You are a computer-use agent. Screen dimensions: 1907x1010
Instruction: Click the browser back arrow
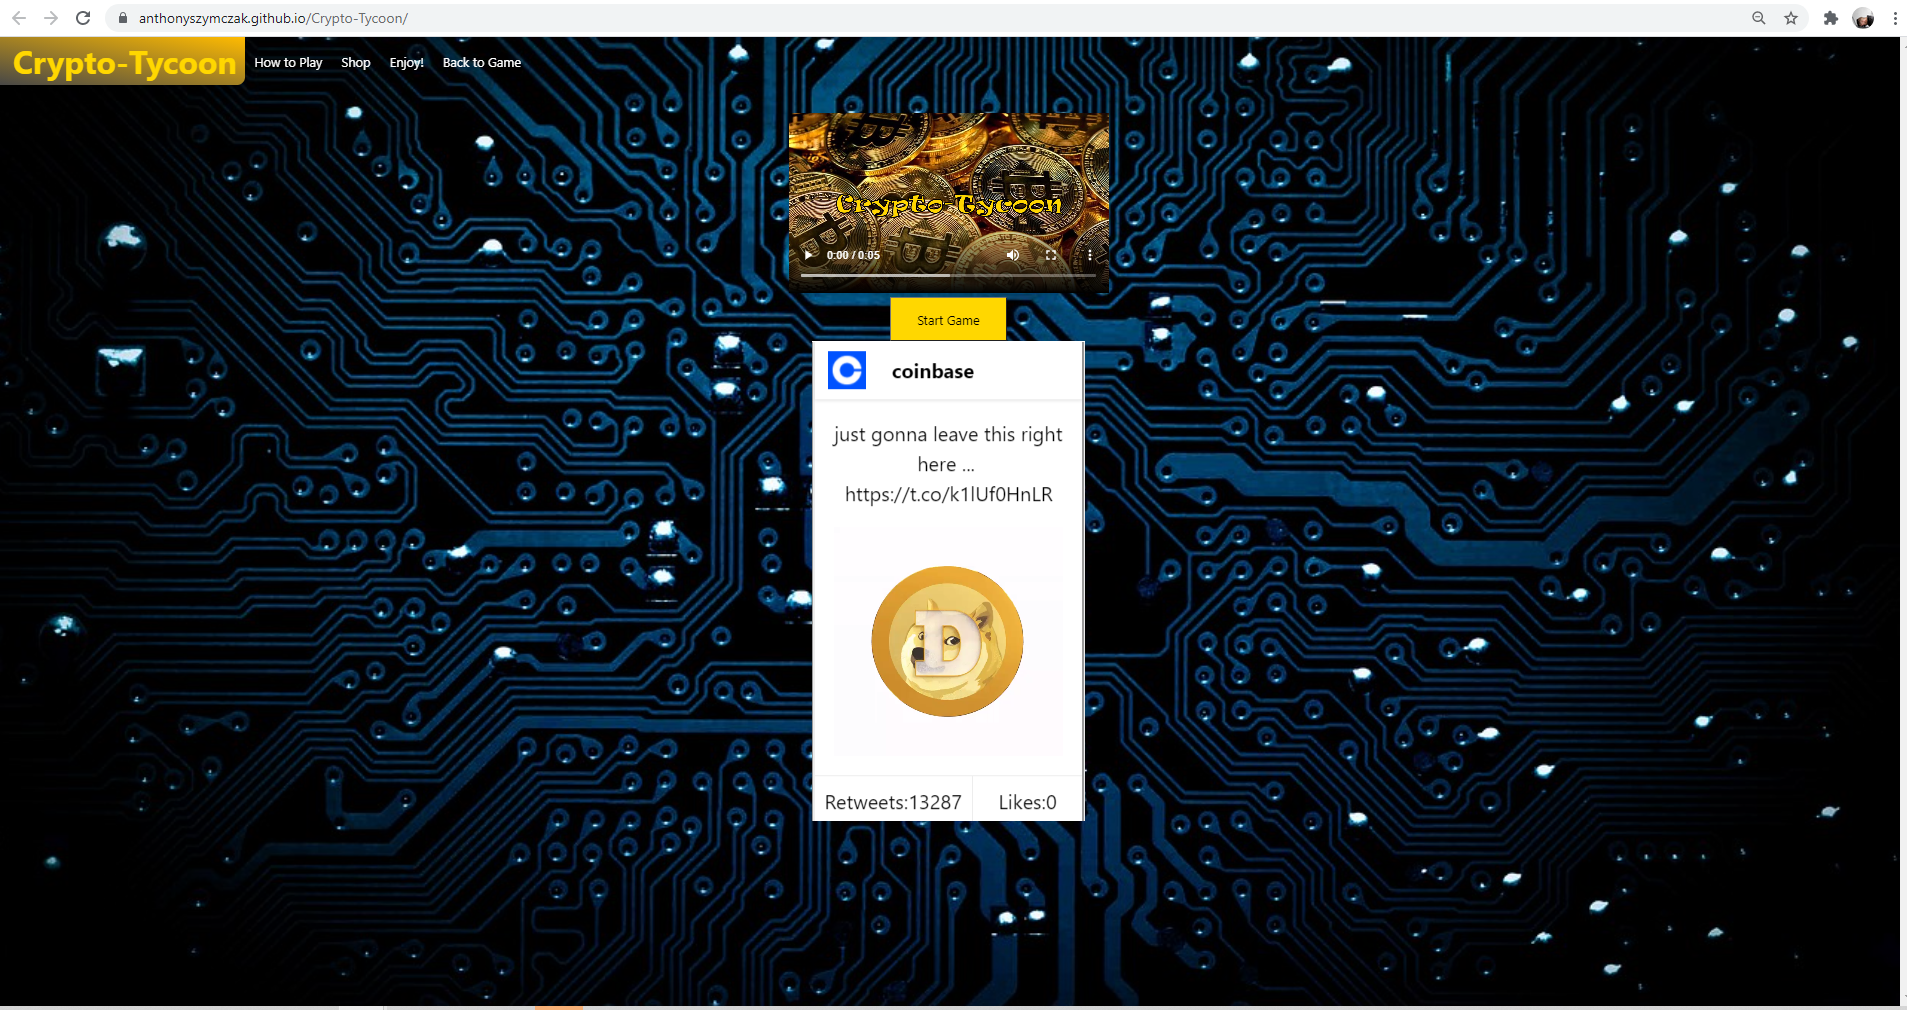point(19,18)
